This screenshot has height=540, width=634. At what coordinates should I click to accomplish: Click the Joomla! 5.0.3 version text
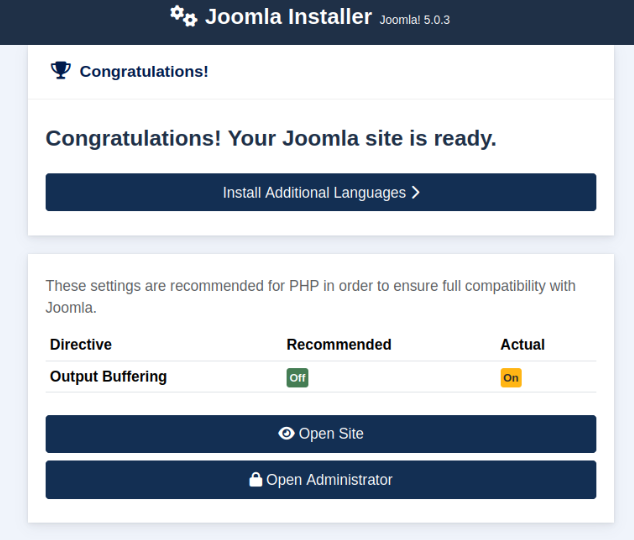(x=414, y=20)
